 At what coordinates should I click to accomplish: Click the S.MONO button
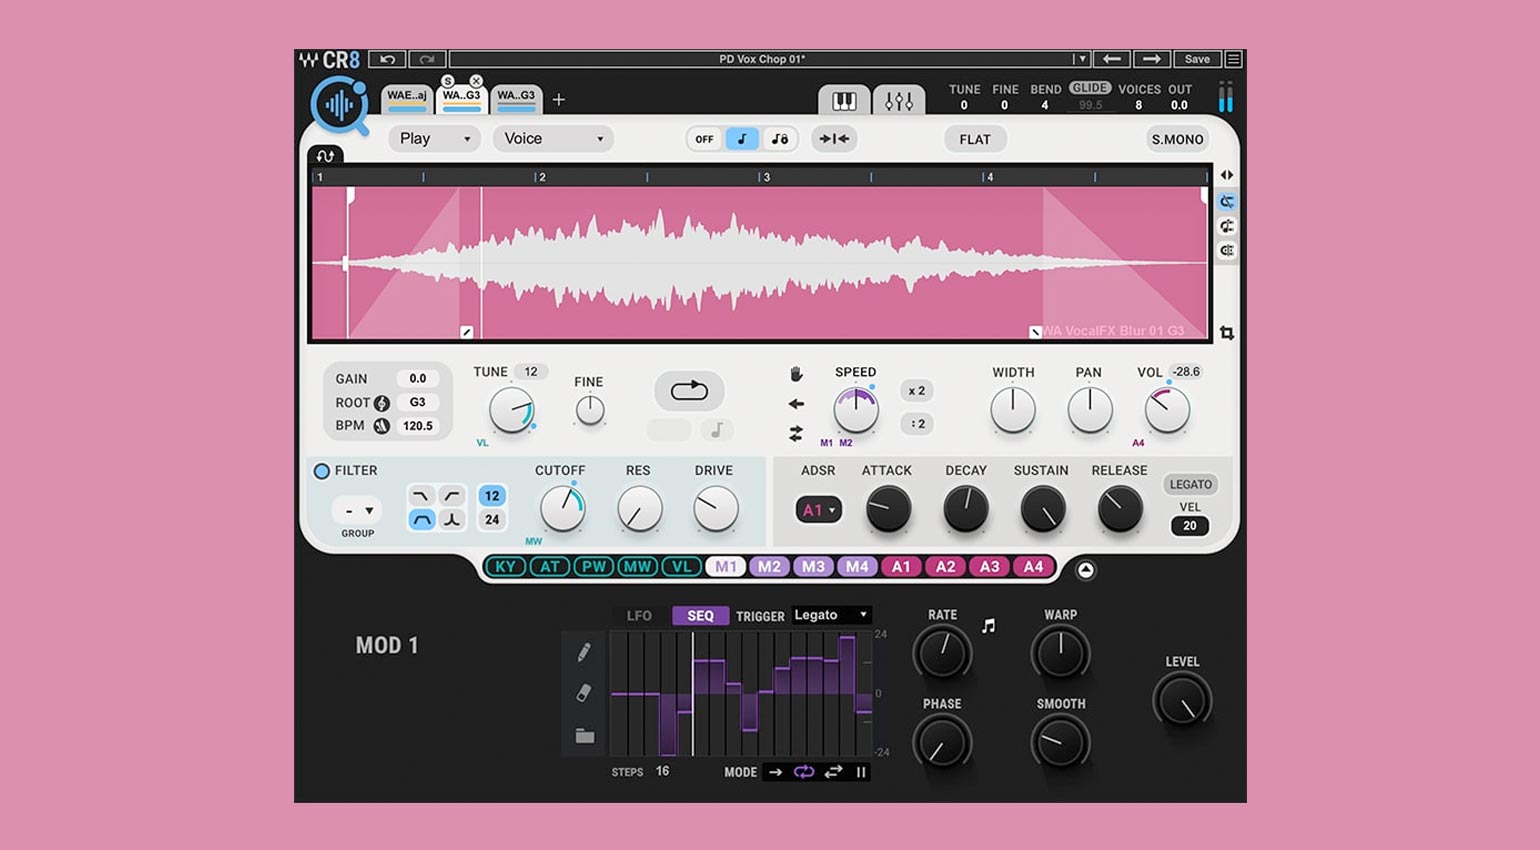pyautogui.click(x=1177, y=139)
